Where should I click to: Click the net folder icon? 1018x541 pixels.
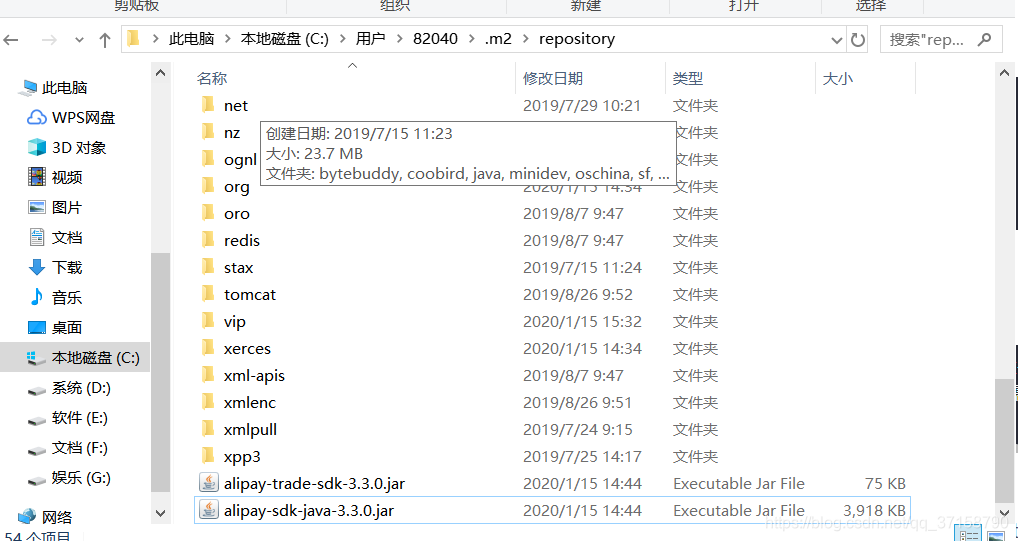[208, 104]
